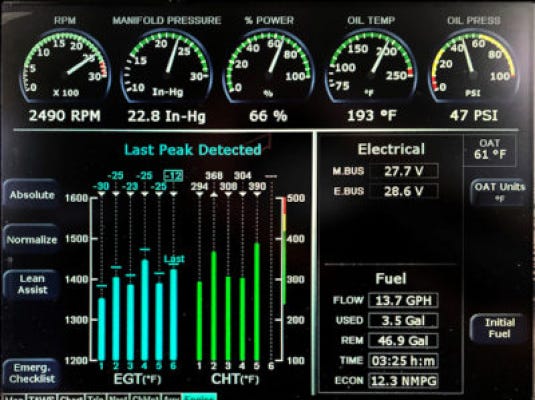Click the CHT(°F) axis label
The height and width of the screenshot is (400, 535).
point(235,379)
